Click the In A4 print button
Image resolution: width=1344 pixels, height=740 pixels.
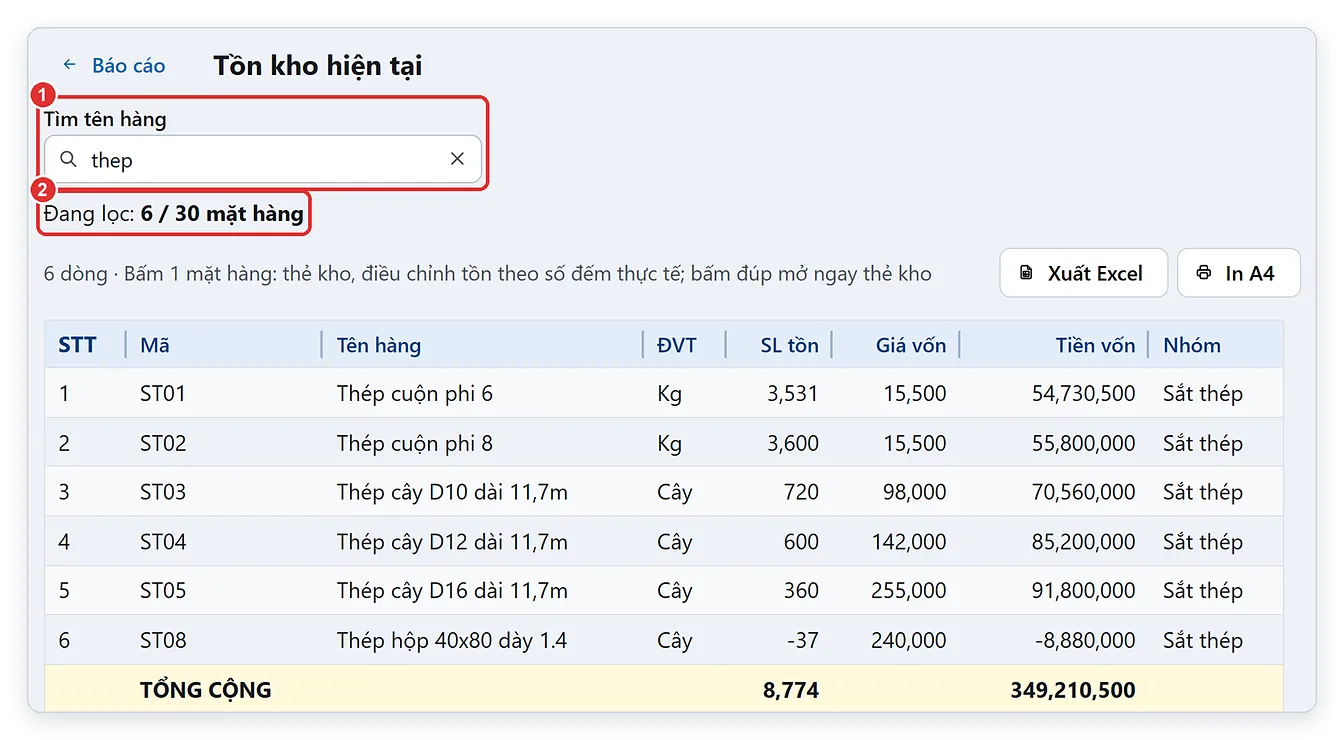[x=1238, y=273]
